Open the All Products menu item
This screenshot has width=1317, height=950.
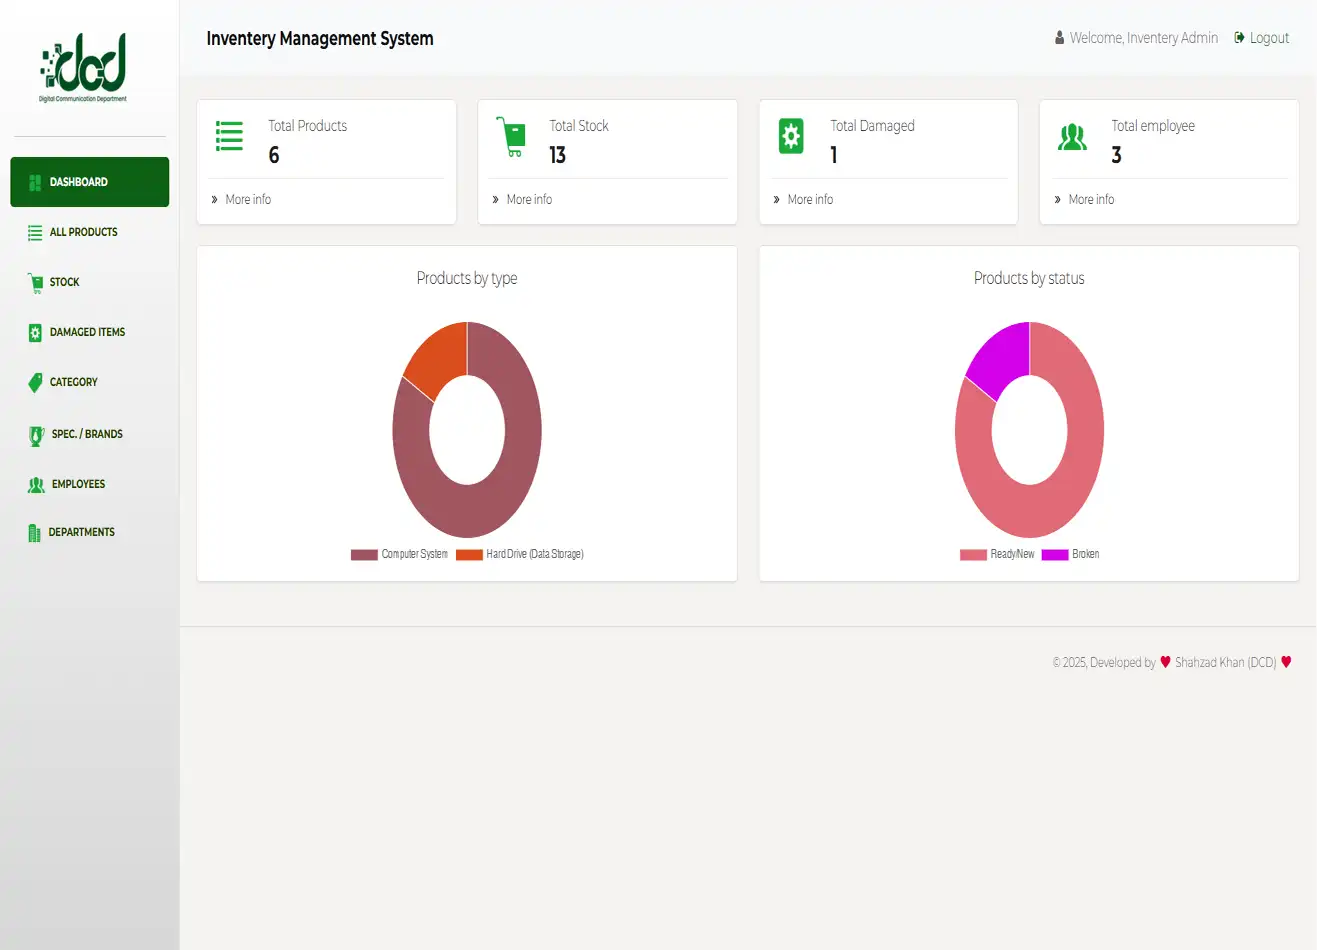(84, 232)
